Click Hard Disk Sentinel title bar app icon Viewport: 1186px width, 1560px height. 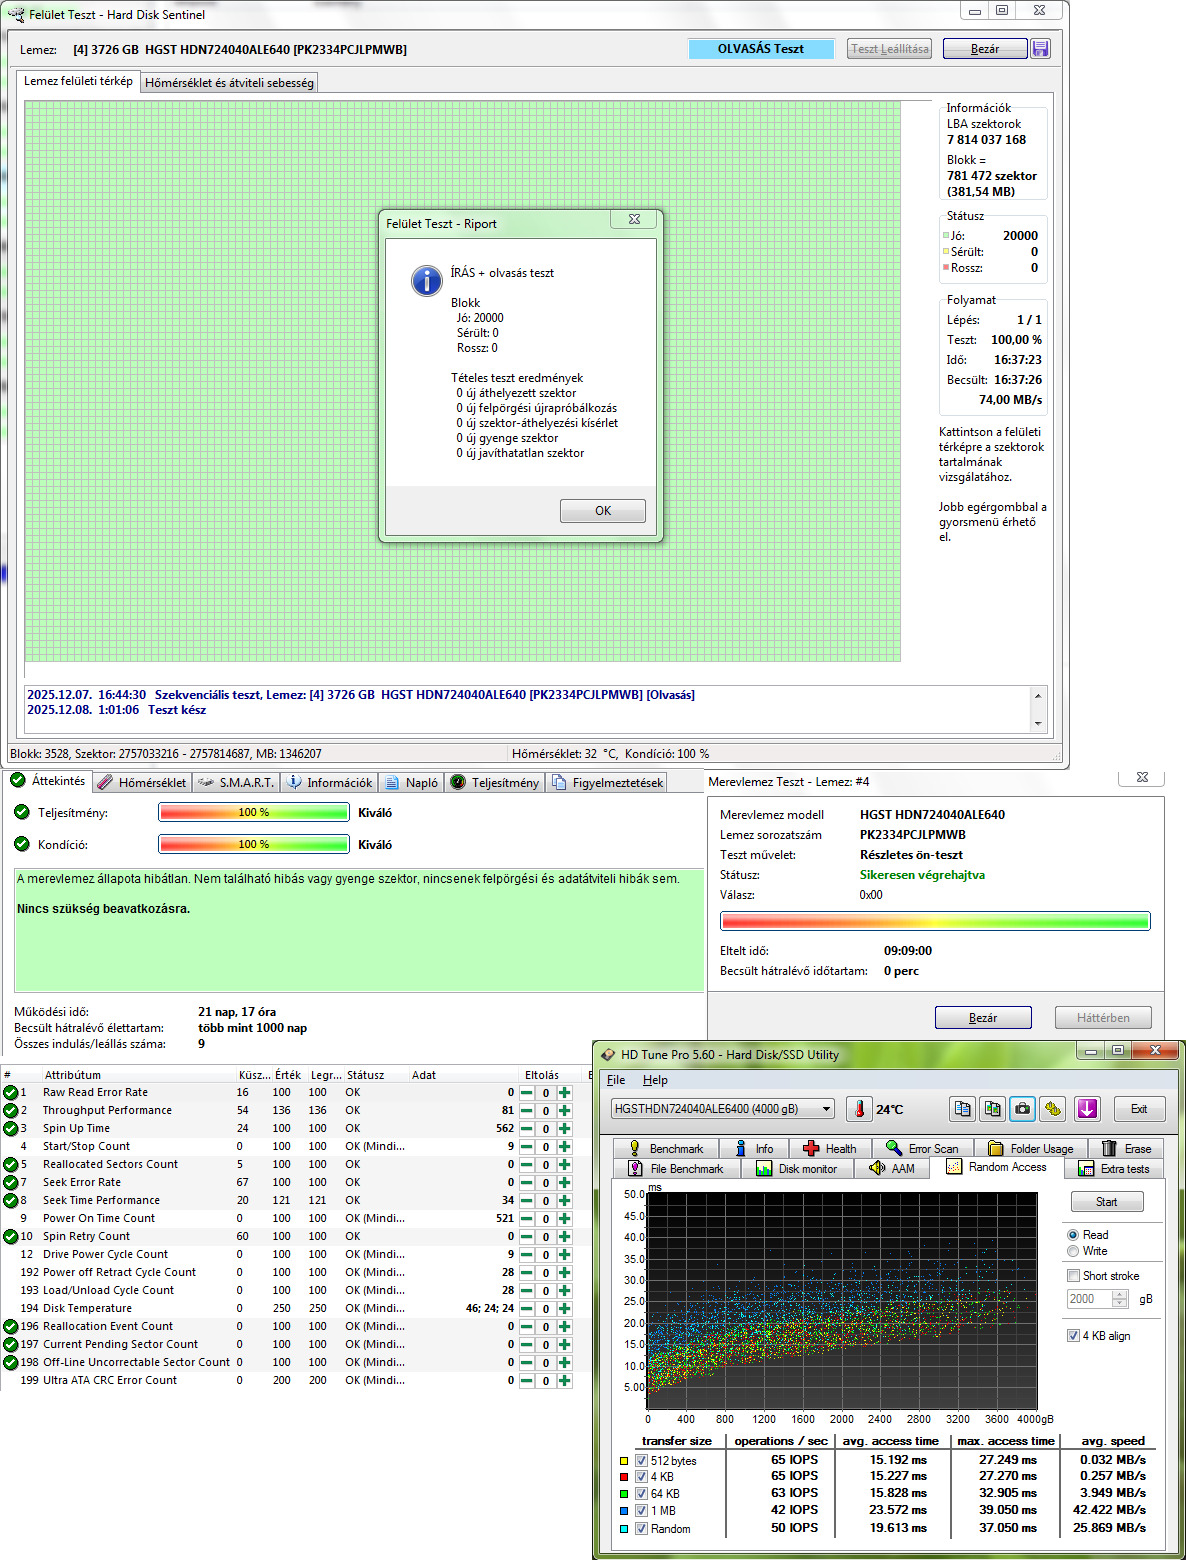coord(16,14)
